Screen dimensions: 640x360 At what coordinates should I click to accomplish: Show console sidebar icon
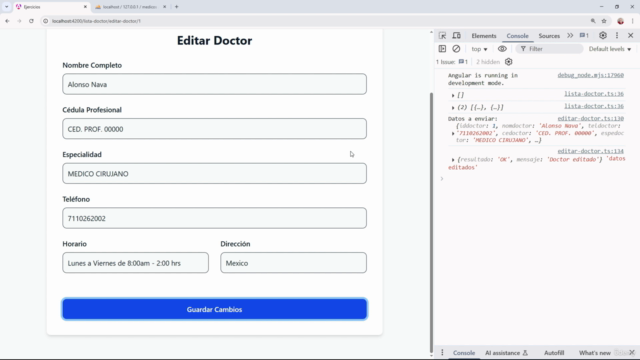[x=442, y=49]
